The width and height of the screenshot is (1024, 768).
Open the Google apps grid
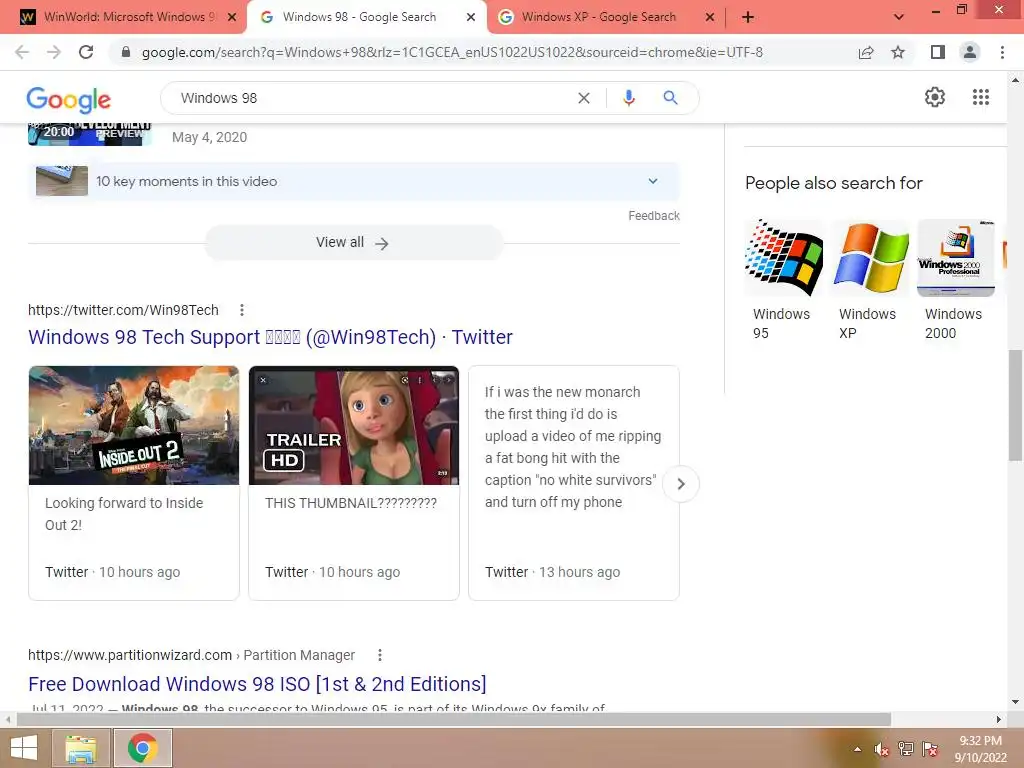(x=981, y=97)
